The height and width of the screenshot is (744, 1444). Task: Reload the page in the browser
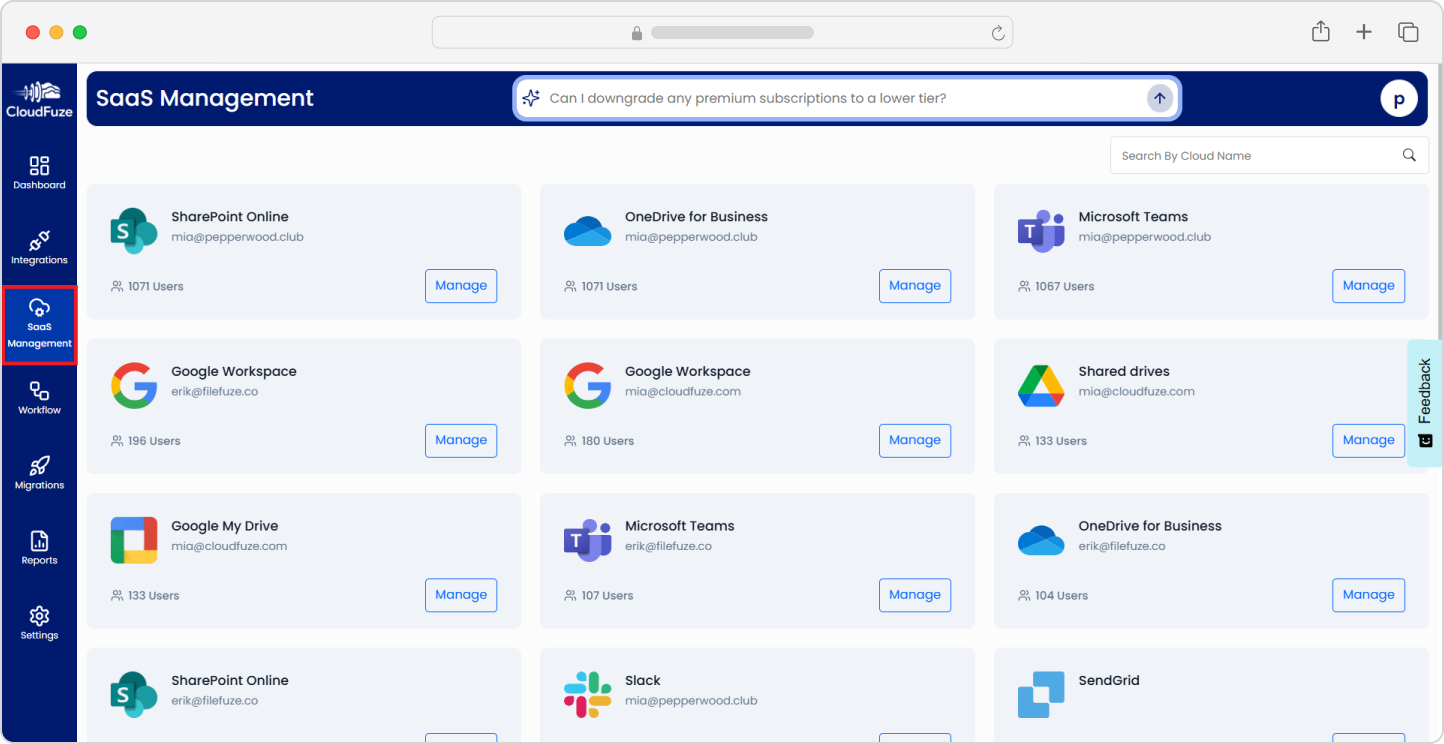tap(997, 33)
